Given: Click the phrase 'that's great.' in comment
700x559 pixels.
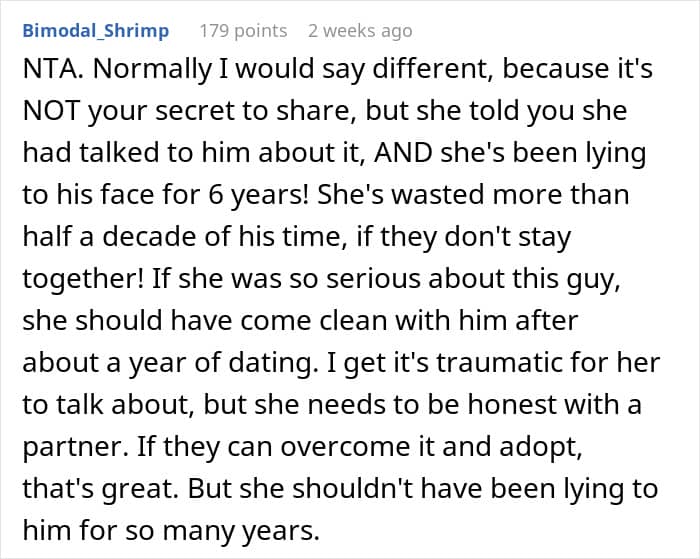Looking at the screenshot, I should pyautogui.click(x=101, y=489).
